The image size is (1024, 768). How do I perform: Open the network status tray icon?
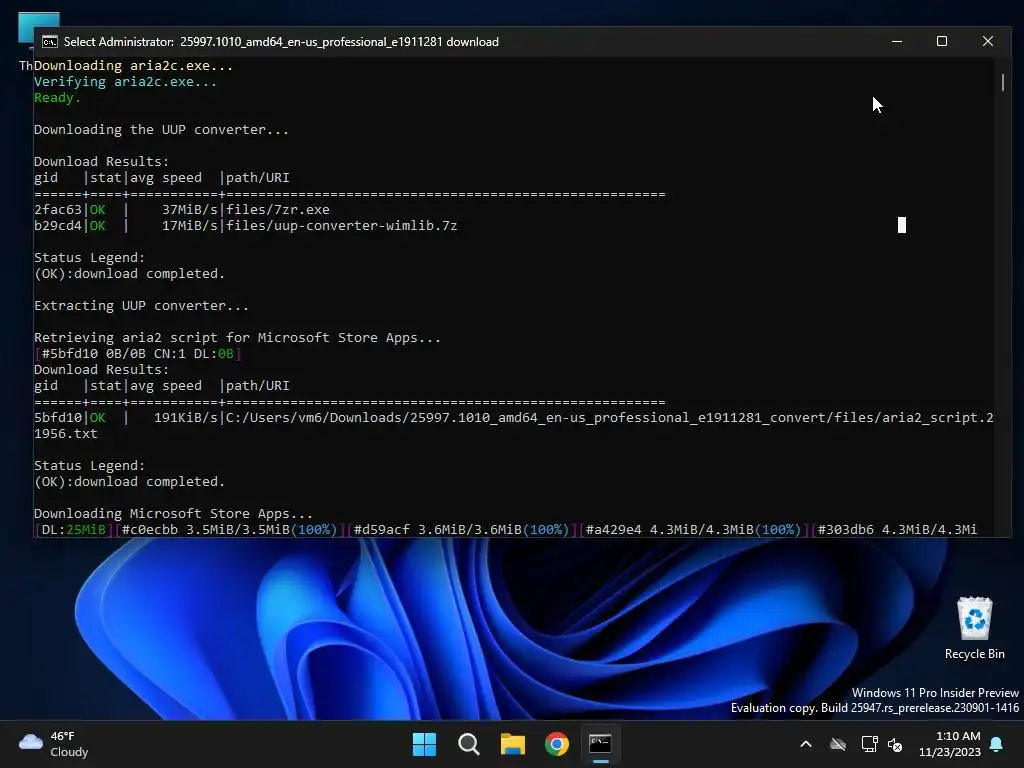tap(869, 744)
